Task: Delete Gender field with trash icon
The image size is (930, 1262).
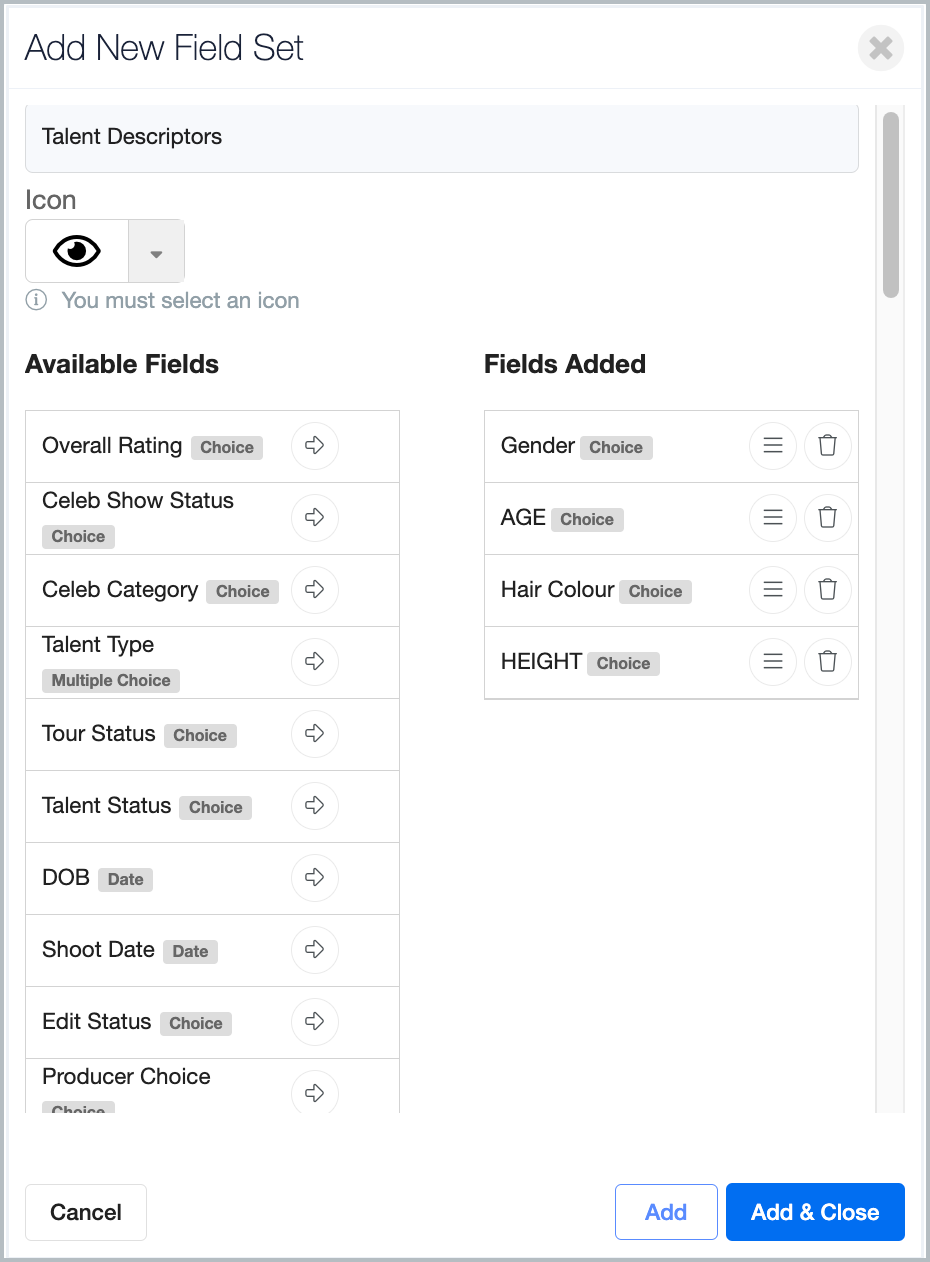Action: click(x=827, y=445)
